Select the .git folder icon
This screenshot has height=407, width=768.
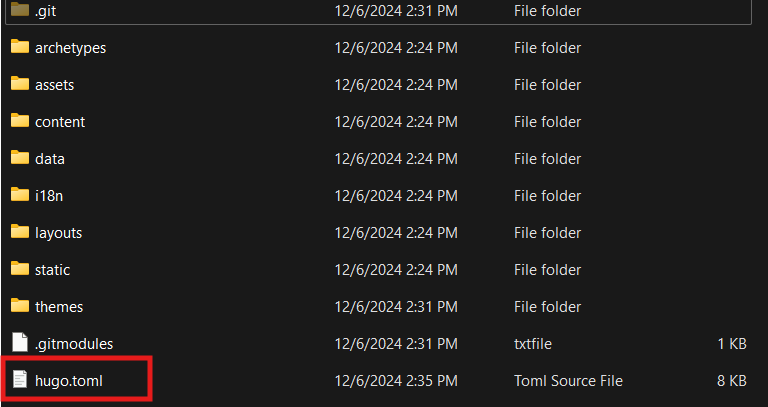tap(20, 10)
